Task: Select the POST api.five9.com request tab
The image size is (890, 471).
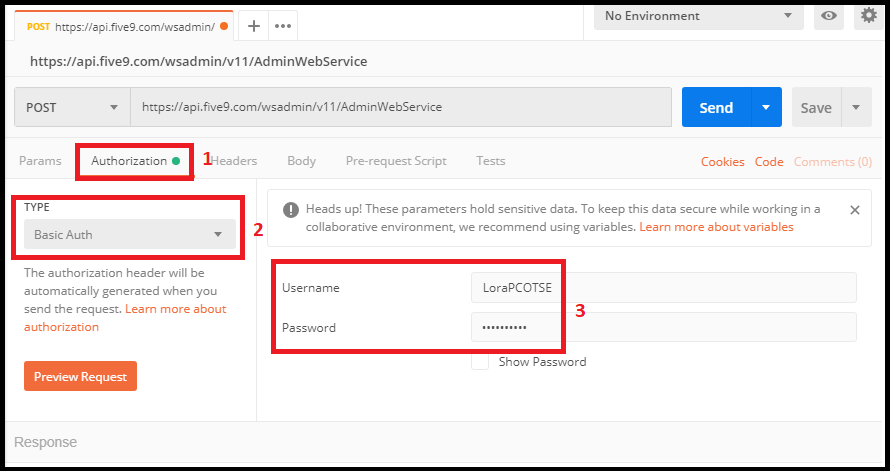Action: [124, 26]
